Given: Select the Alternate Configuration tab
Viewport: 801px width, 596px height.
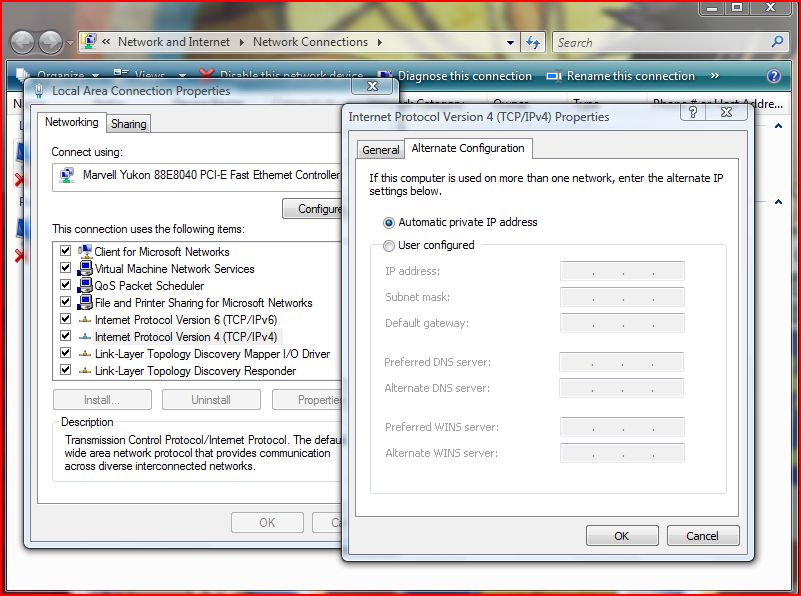Looking at the screenshot, I should point(468,148).
